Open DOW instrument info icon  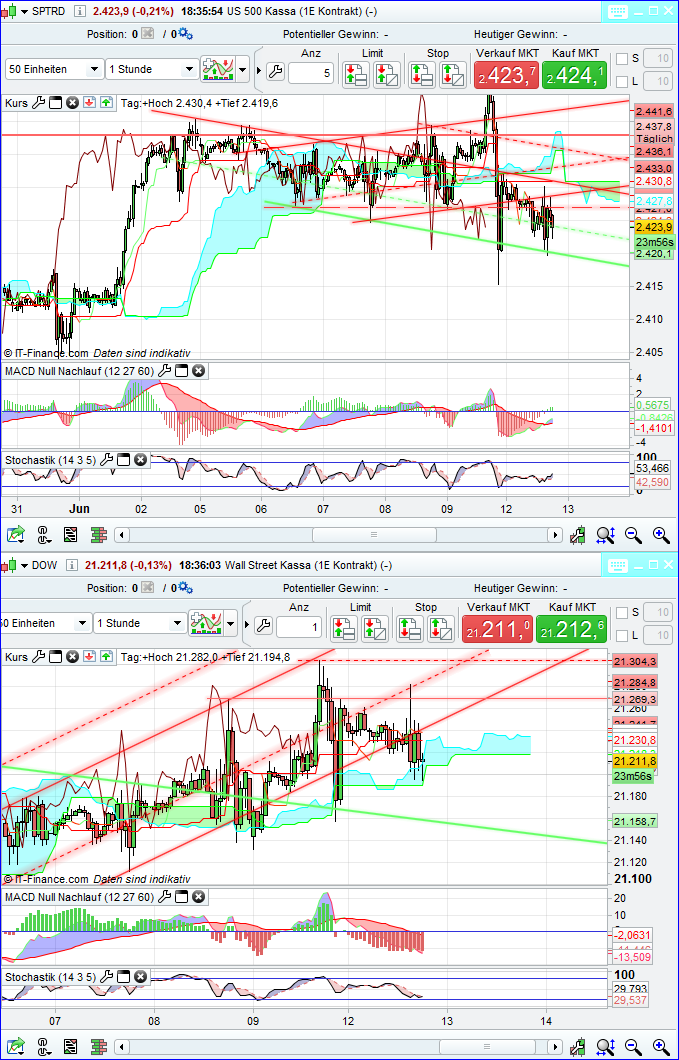[x=72, y=565]
